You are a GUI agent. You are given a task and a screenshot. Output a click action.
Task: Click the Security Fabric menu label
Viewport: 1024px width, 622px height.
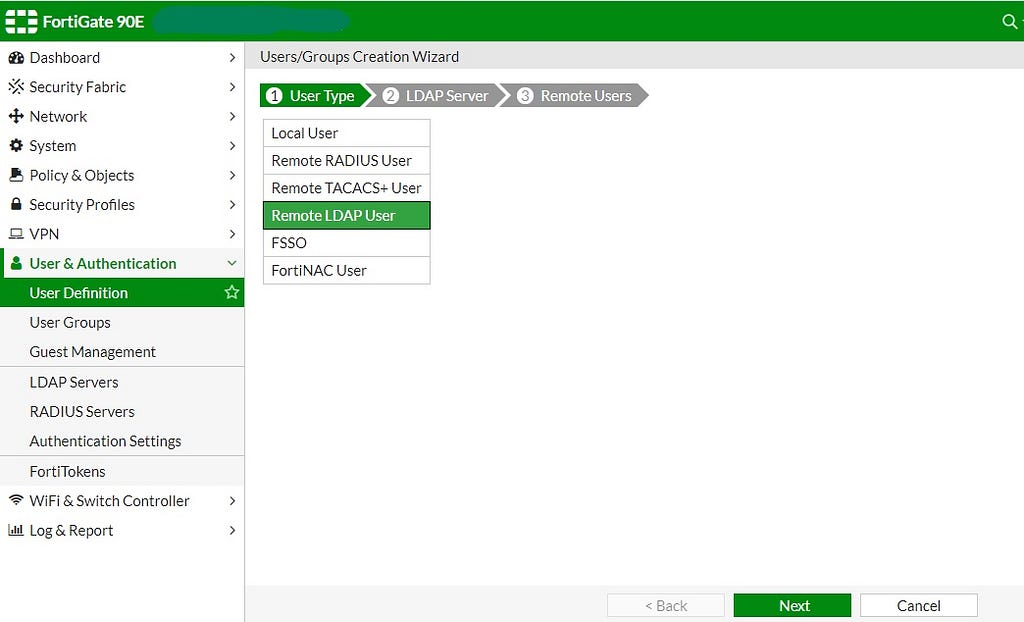78,87
